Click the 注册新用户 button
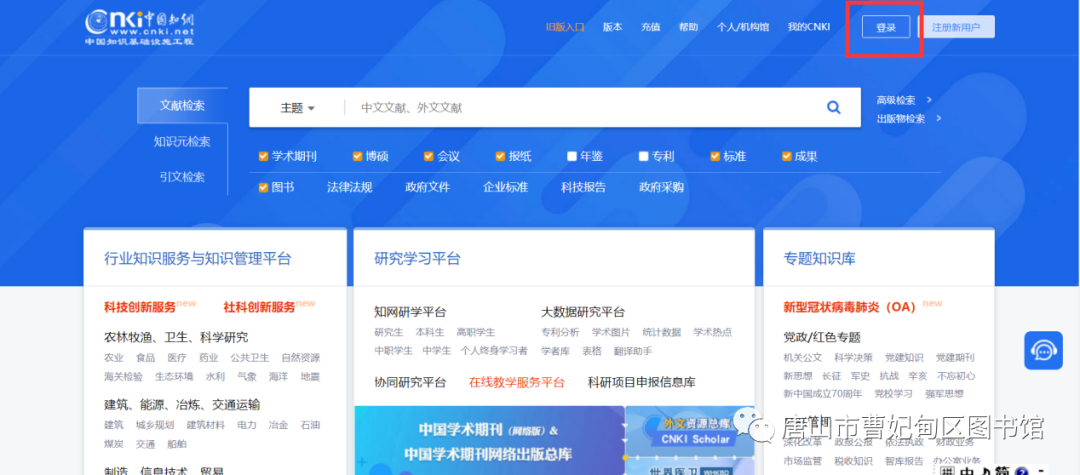 click(x=955, y=28)
